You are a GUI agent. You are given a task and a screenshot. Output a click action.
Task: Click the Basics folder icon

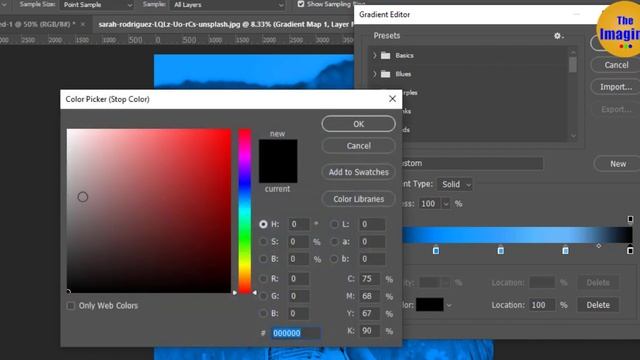click(x=385, y=55)
